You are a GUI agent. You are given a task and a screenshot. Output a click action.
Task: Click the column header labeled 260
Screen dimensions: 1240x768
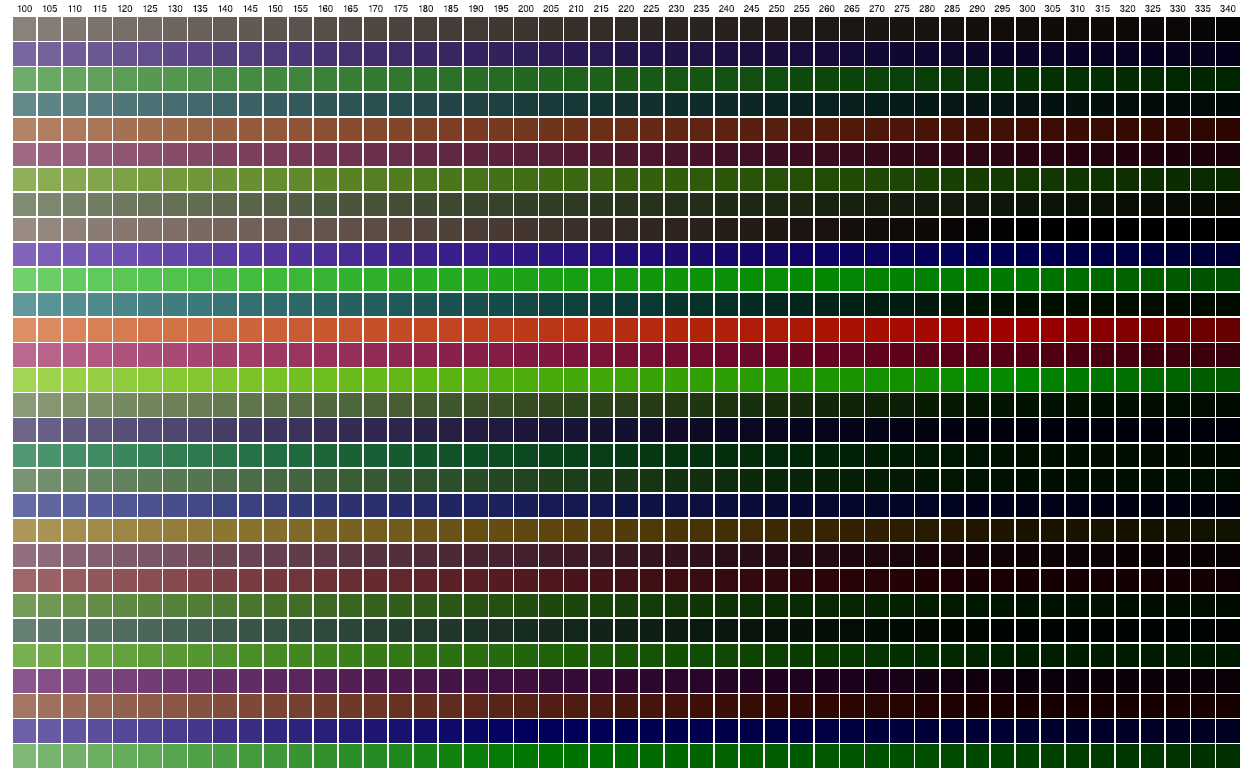point(826,9)
